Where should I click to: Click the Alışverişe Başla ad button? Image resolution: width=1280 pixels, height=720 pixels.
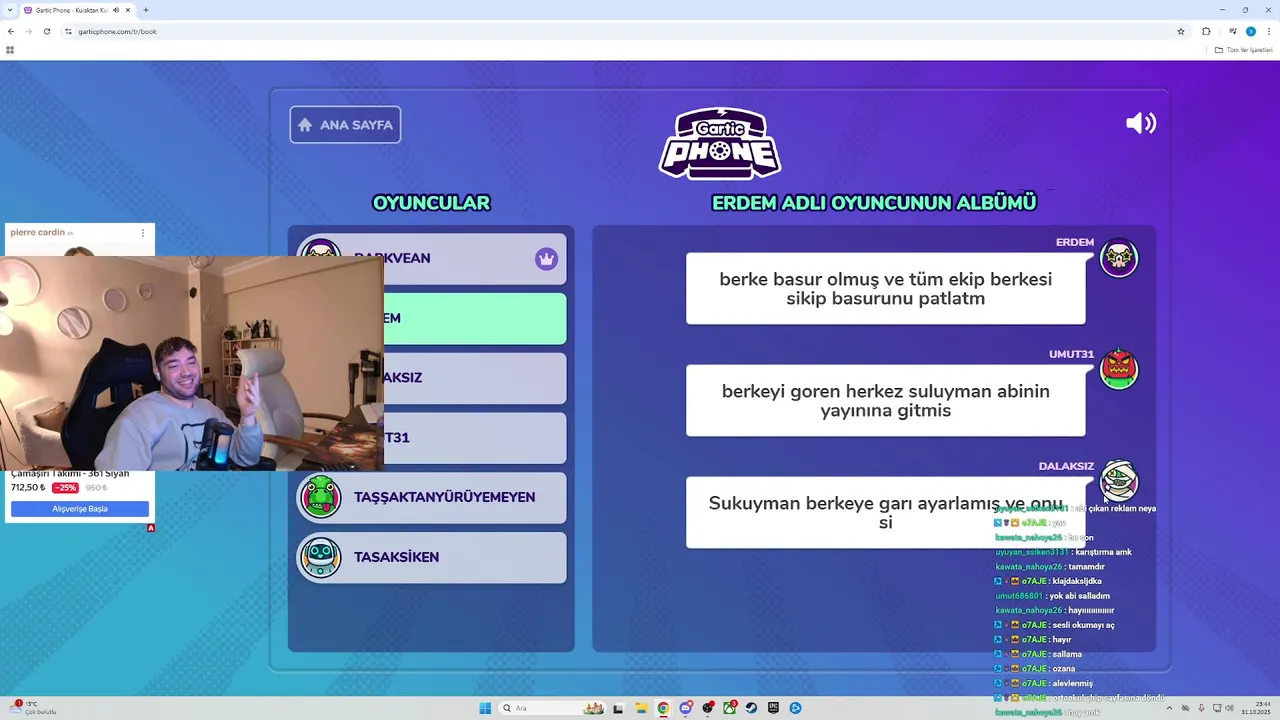[80, 509]
